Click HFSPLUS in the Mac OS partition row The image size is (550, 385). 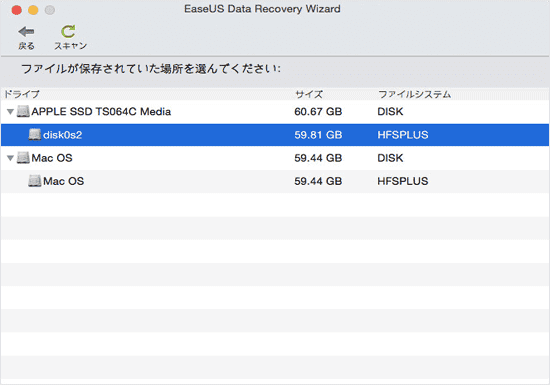[x=403, y=181]
